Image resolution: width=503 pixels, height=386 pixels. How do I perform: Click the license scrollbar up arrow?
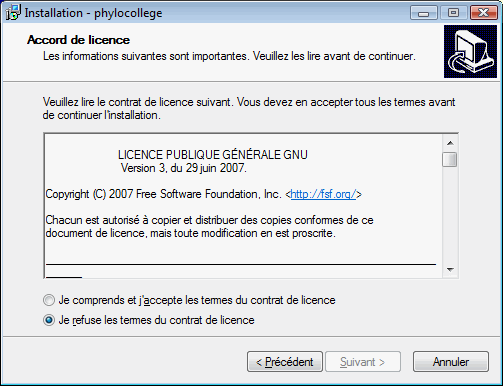[450, 143]
